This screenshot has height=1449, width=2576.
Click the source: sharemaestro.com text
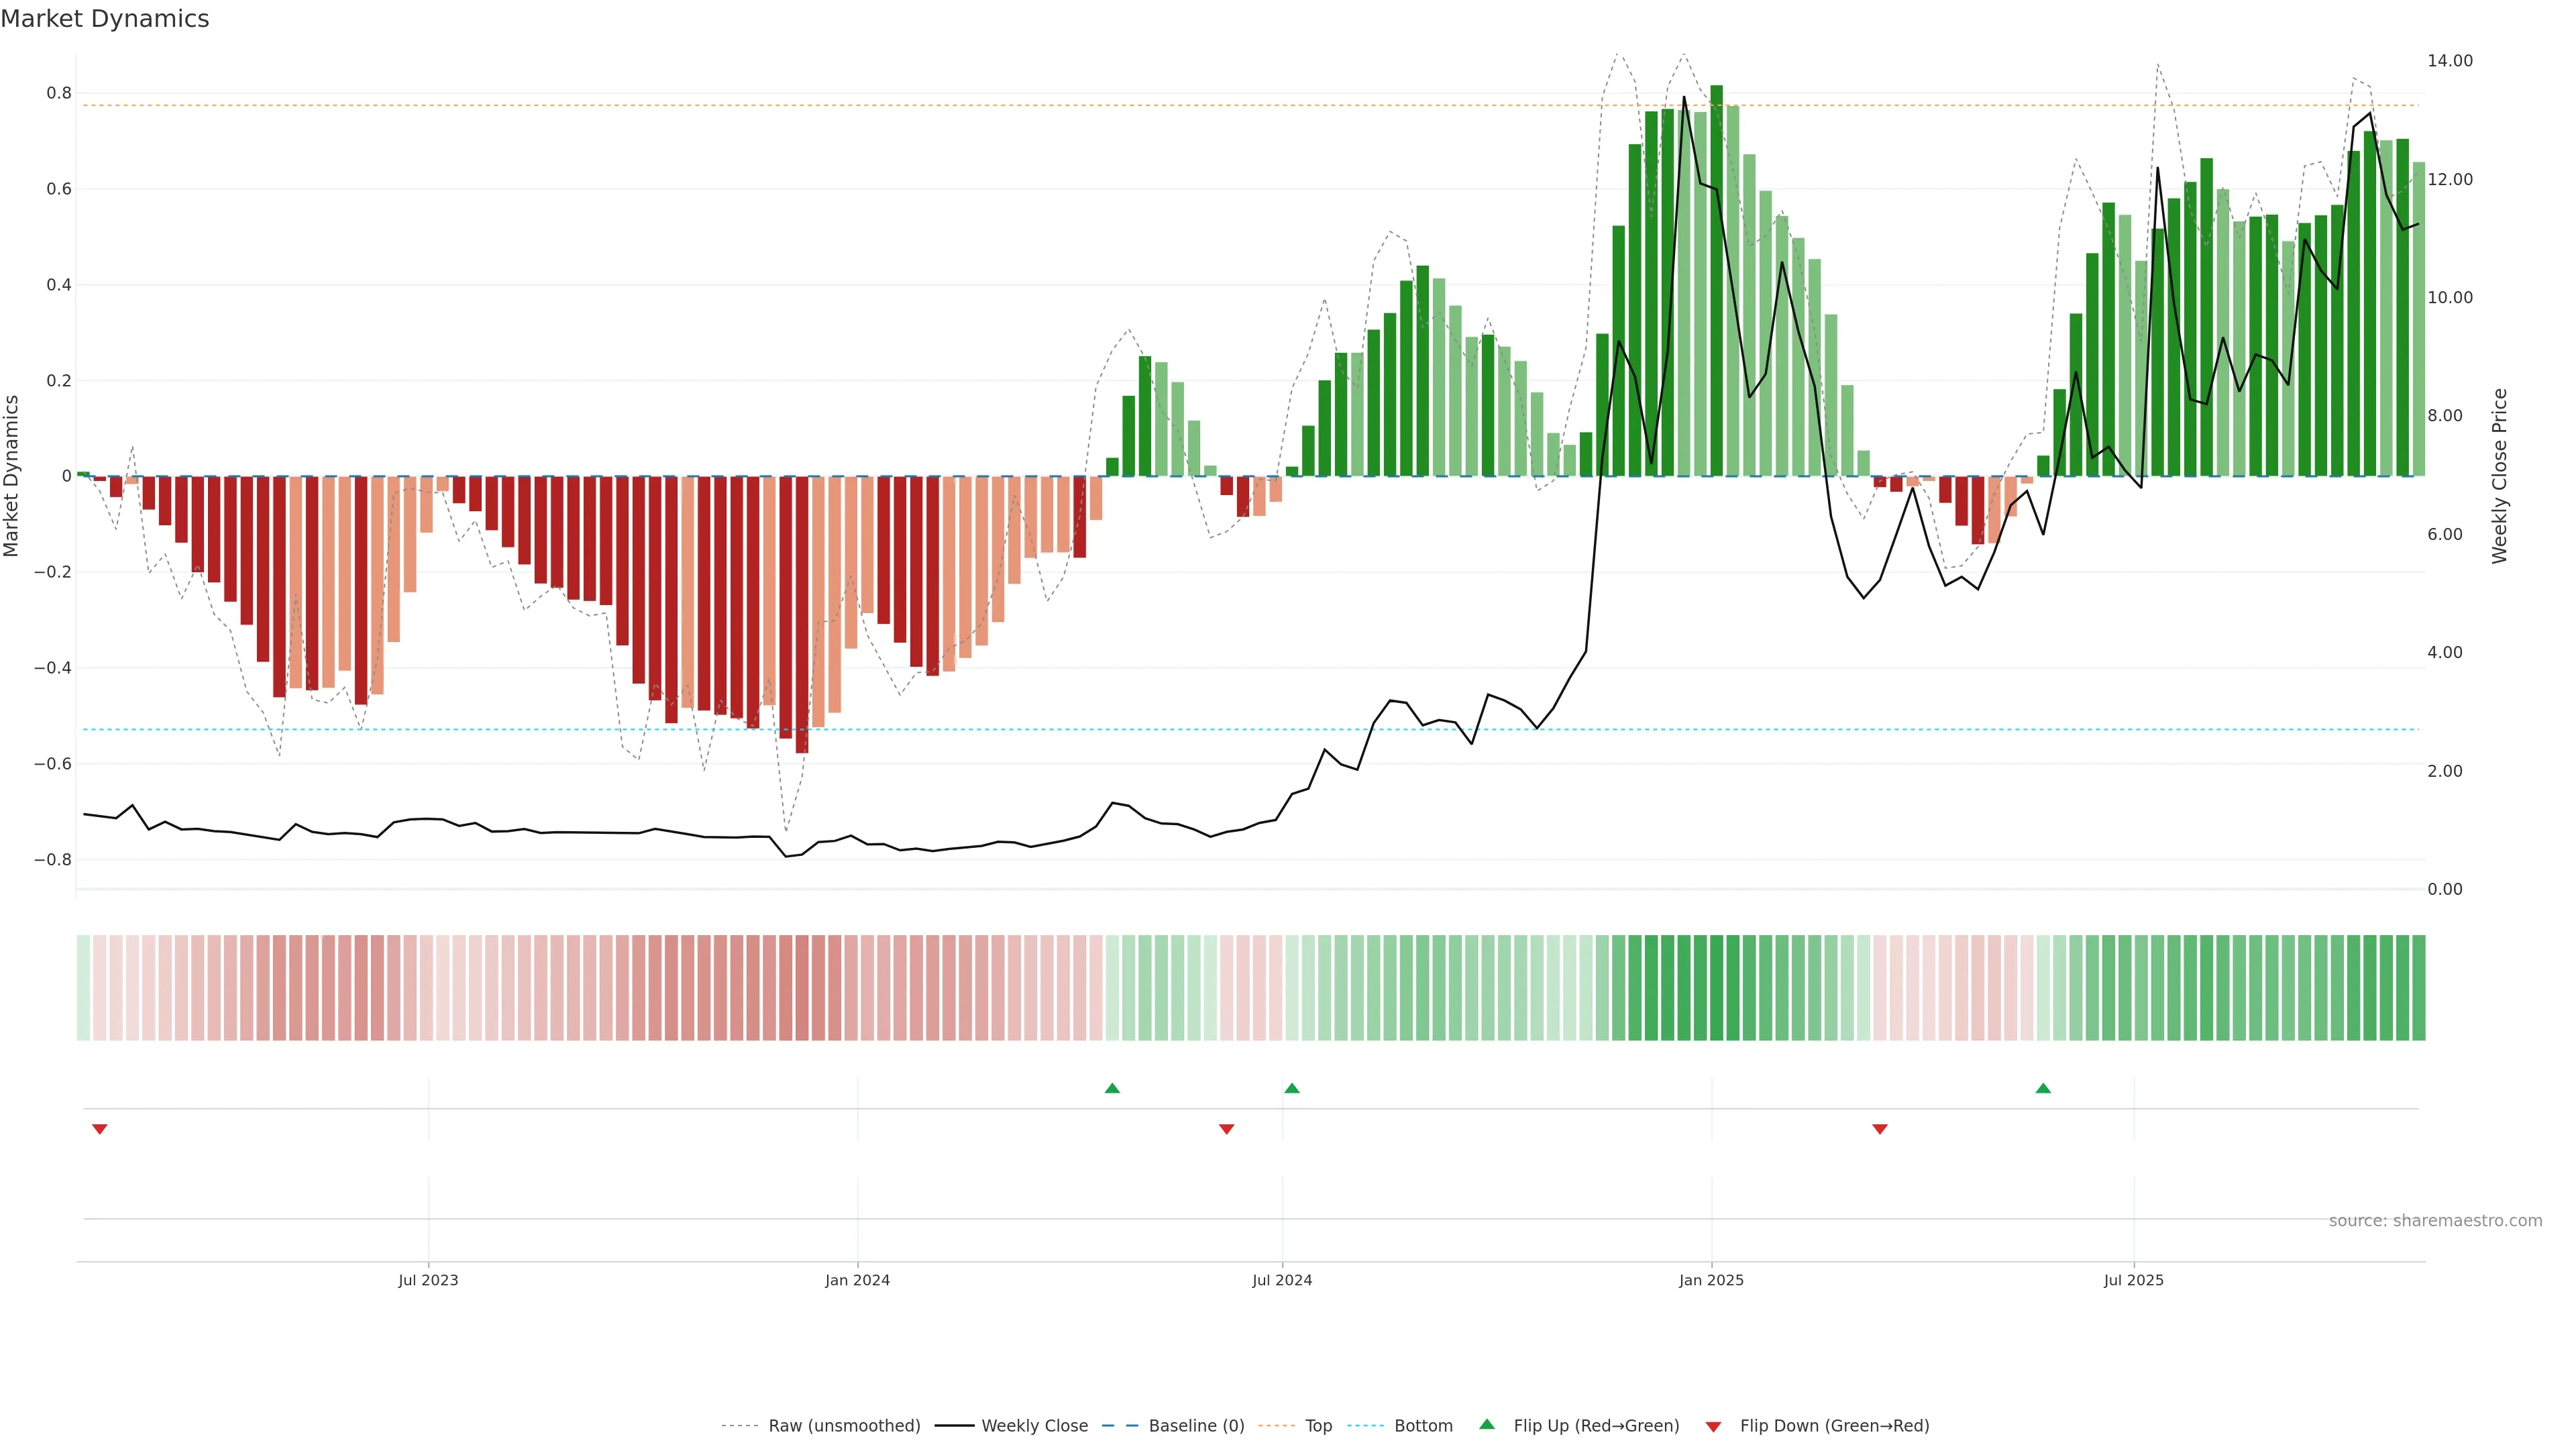tap(2435, 1221)
